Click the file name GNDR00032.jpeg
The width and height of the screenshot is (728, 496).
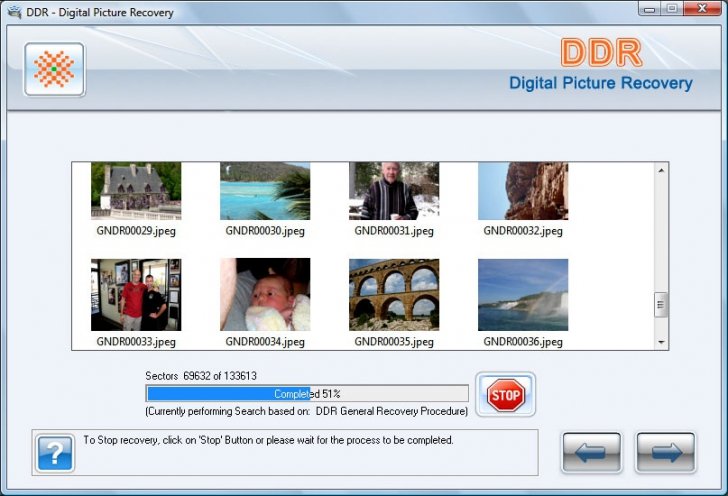pyautogui.click(x=523, y=231)
